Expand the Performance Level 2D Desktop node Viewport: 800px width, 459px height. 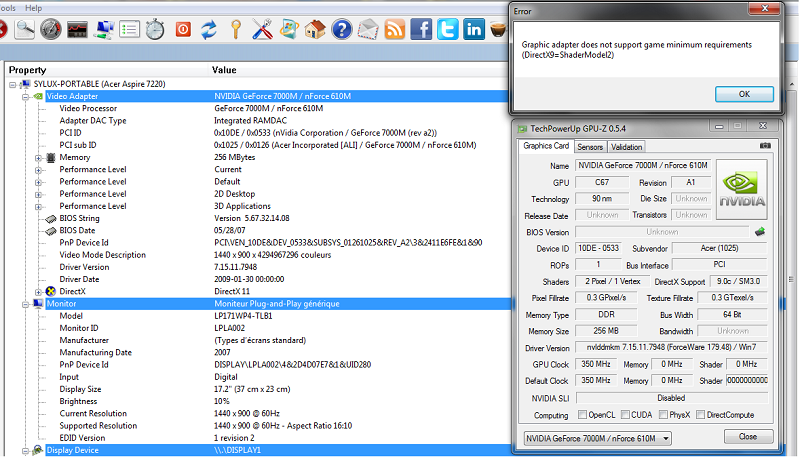[x=38, y=195]
